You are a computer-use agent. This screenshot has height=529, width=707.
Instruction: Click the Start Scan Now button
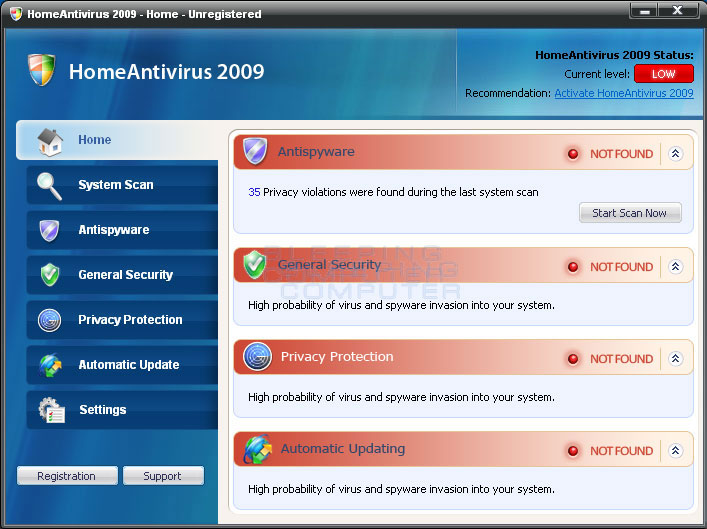click(630, 213)
